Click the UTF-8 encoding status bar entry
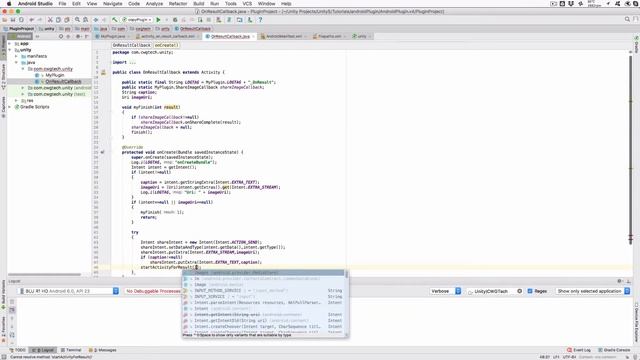Image resolution: width=640 pixels, height=360 pixels. point(569,357)
